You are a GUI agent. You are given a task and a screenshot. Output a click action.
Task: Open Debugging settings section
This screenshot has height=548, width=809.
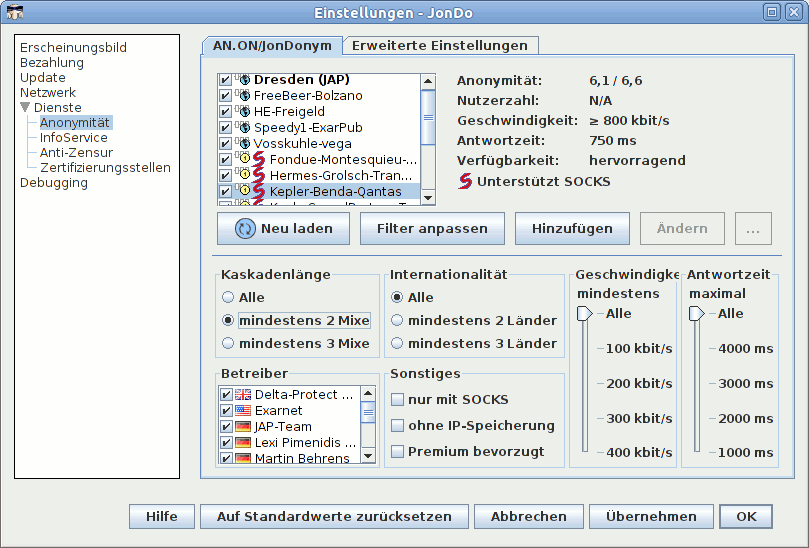pyautogui.click(x=54, y=183)
